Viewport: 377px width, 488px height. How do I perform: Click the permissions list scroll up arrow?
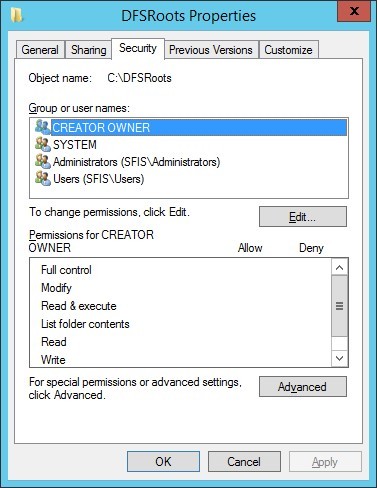click(x=339, y=267)
